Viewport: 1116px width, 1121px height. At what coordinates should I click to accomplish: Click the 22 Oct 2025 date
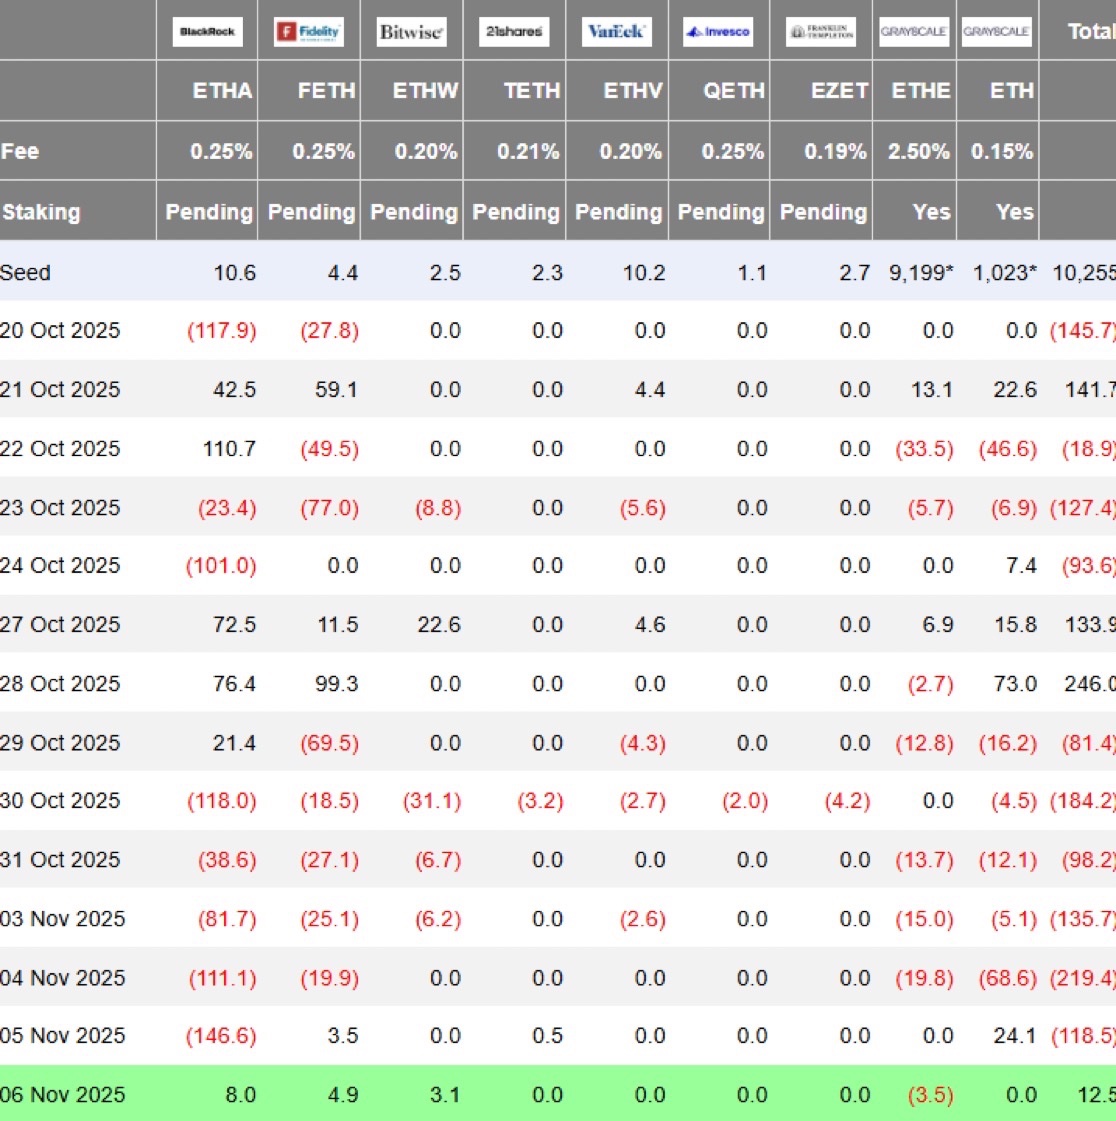tap(60, 449)
